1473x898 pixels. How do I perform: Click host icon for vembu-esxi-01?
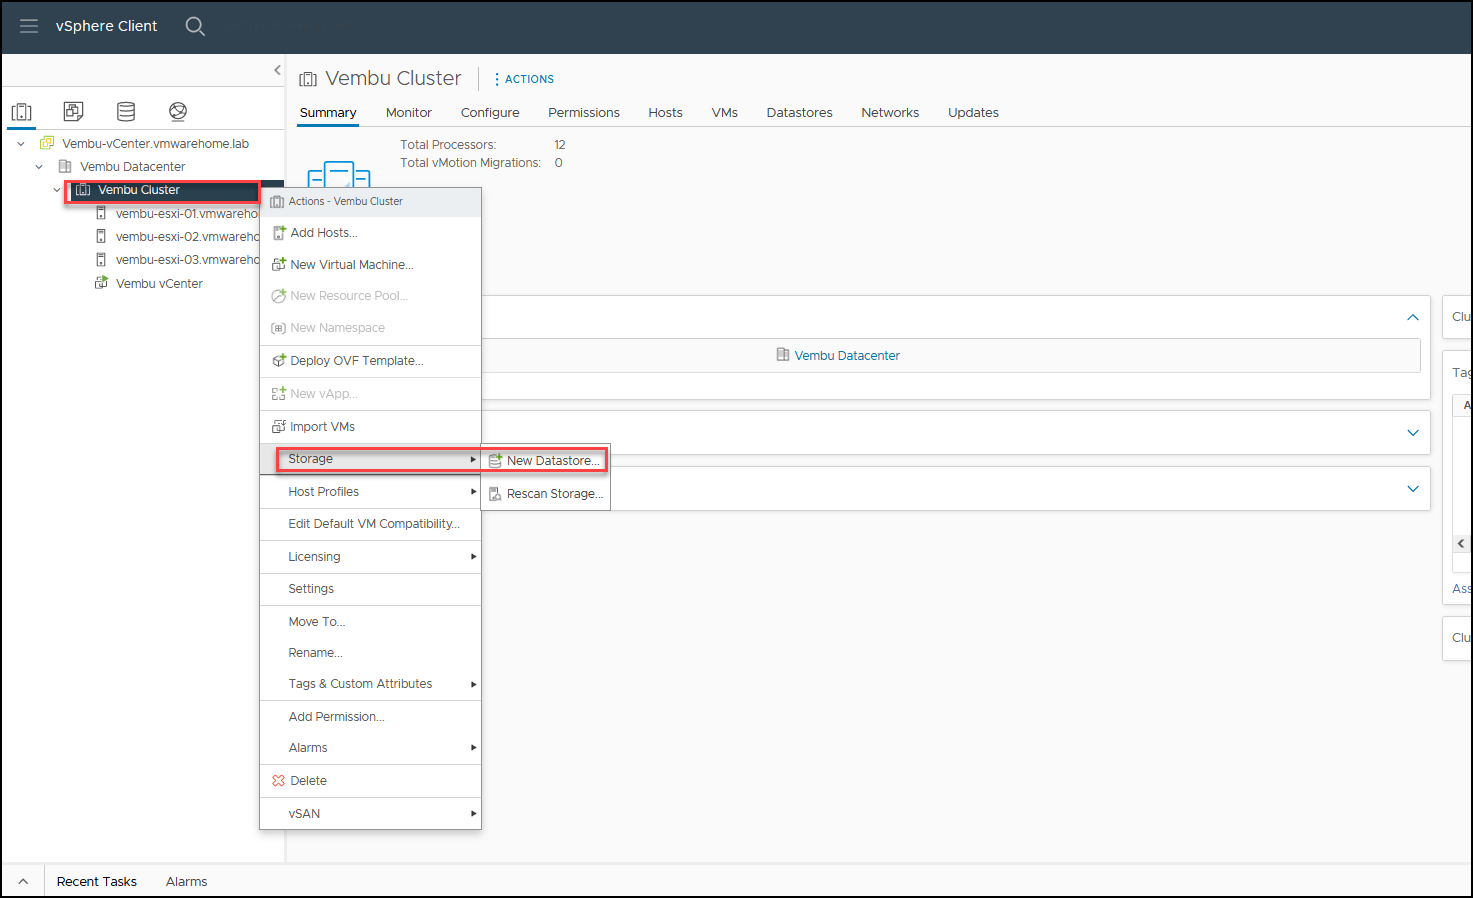point(101,213)
